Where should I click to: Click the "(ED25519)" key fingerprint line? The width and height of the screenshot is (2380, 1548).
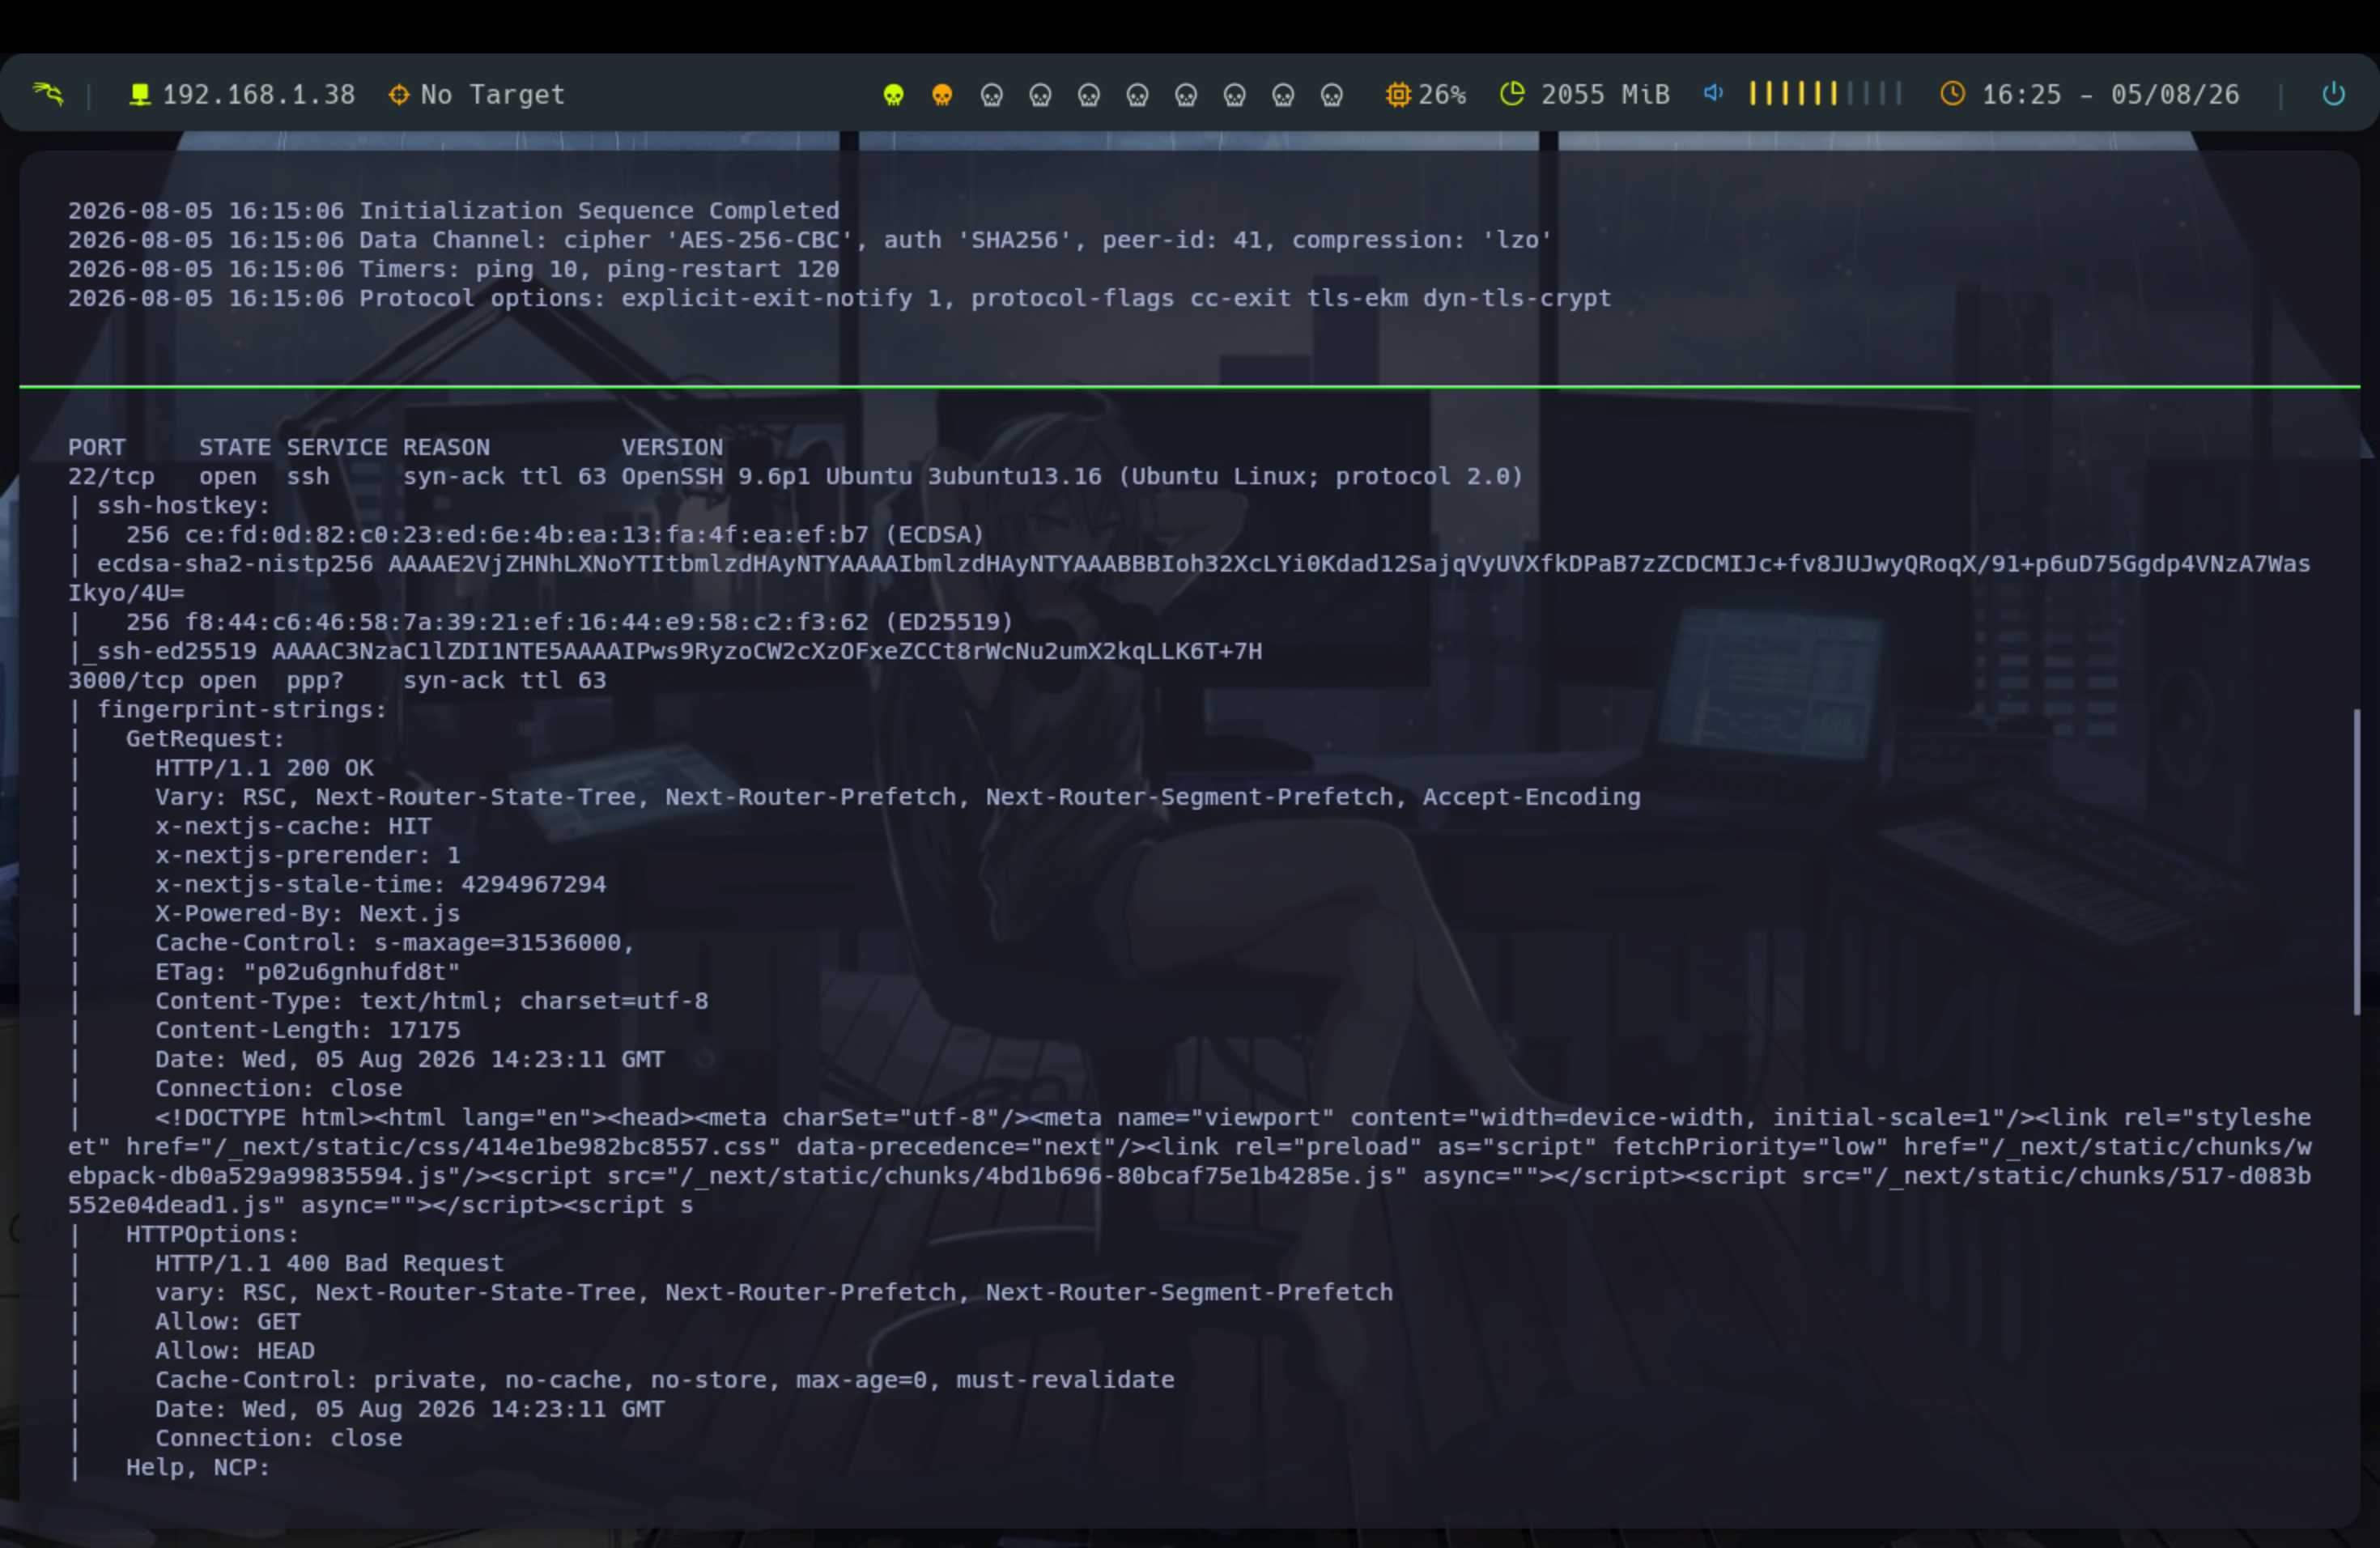(x=570, y=621)
